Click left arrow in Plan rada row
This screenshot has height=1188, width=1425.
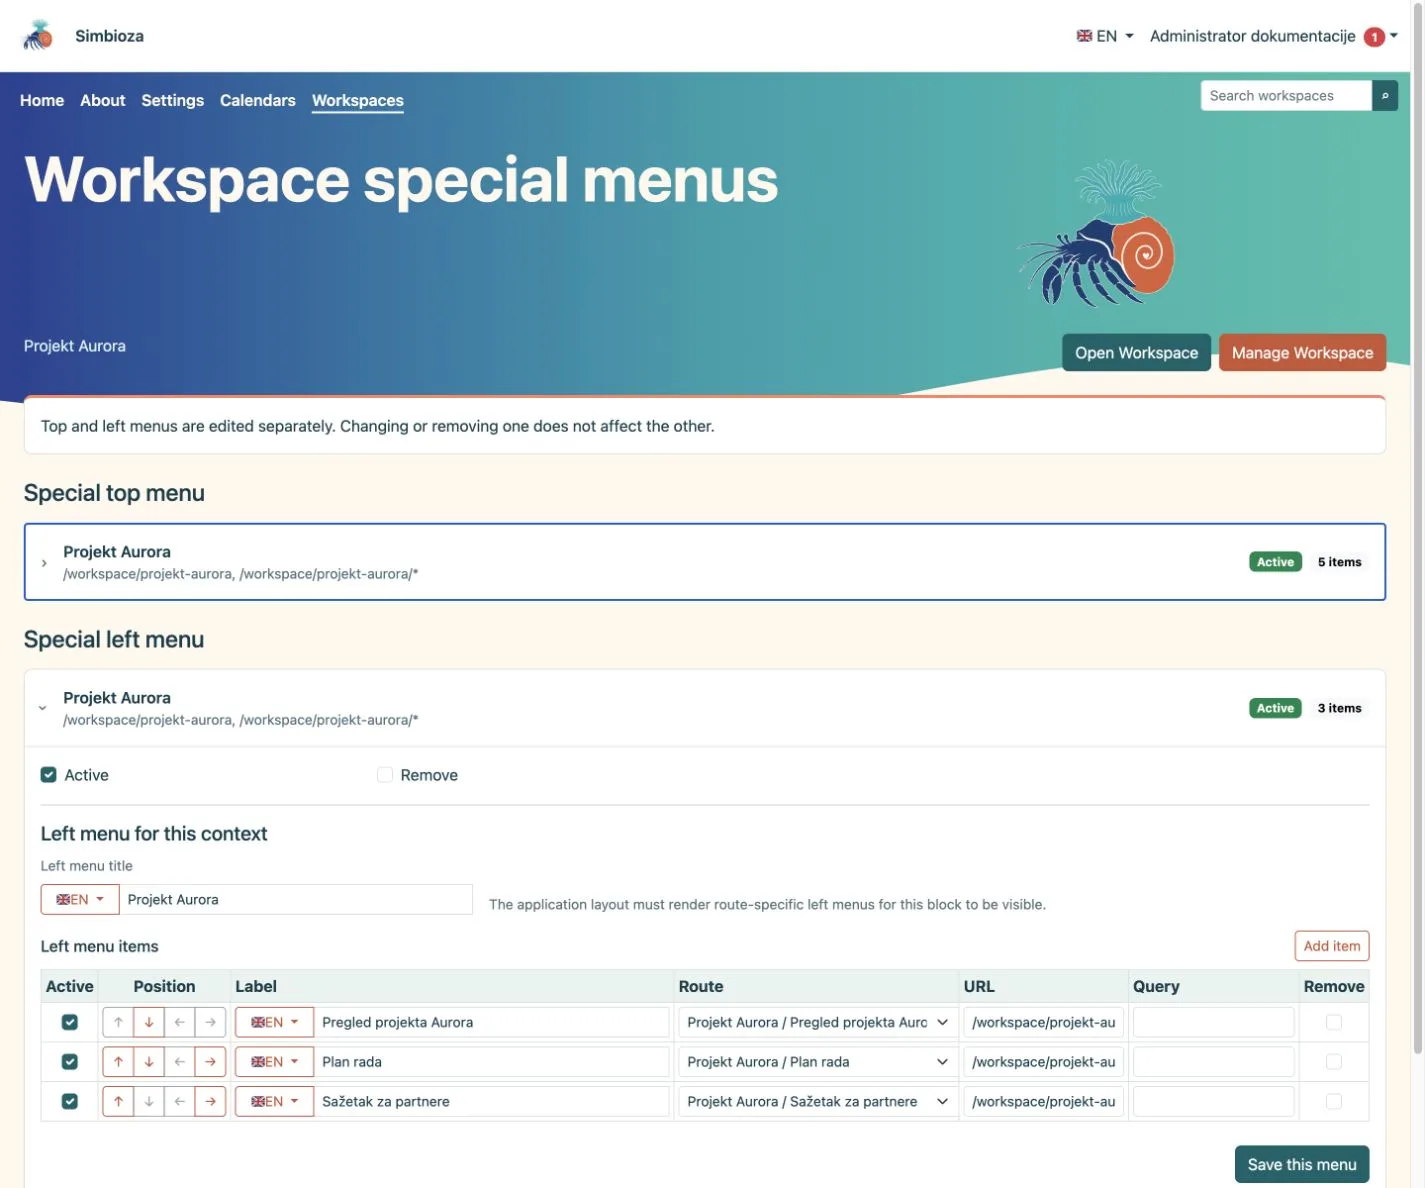(x=180, y=1062)
